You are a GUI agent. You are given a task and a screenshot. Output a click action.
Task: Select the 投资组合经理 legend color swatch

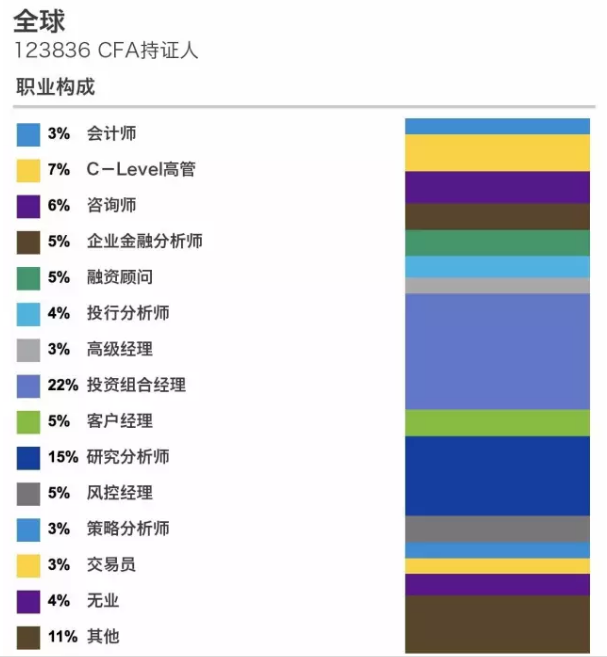(28, 386)
